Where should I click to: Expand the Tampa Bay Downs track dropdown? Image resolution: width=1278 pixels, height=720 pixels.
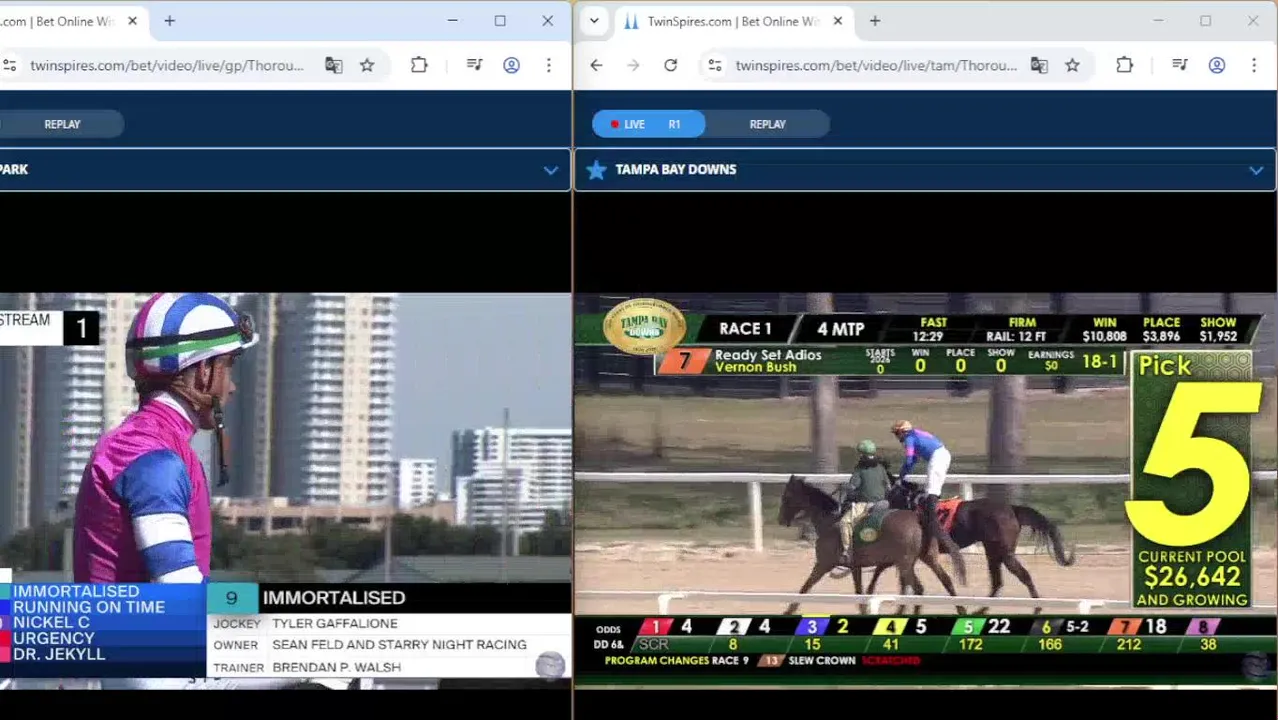point(1256,170)
